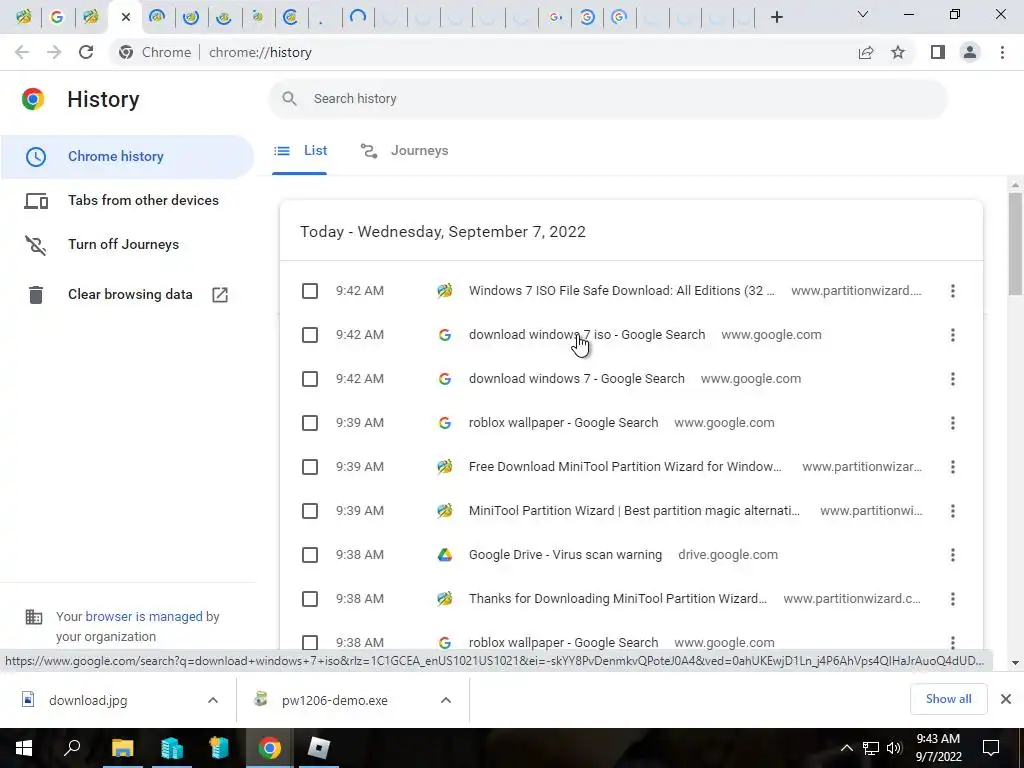The height and width of the screenshot is (768, 1024).
Task: Check the Thanks for Downloading MiniTool entry
Action: [x=310, y=599]
